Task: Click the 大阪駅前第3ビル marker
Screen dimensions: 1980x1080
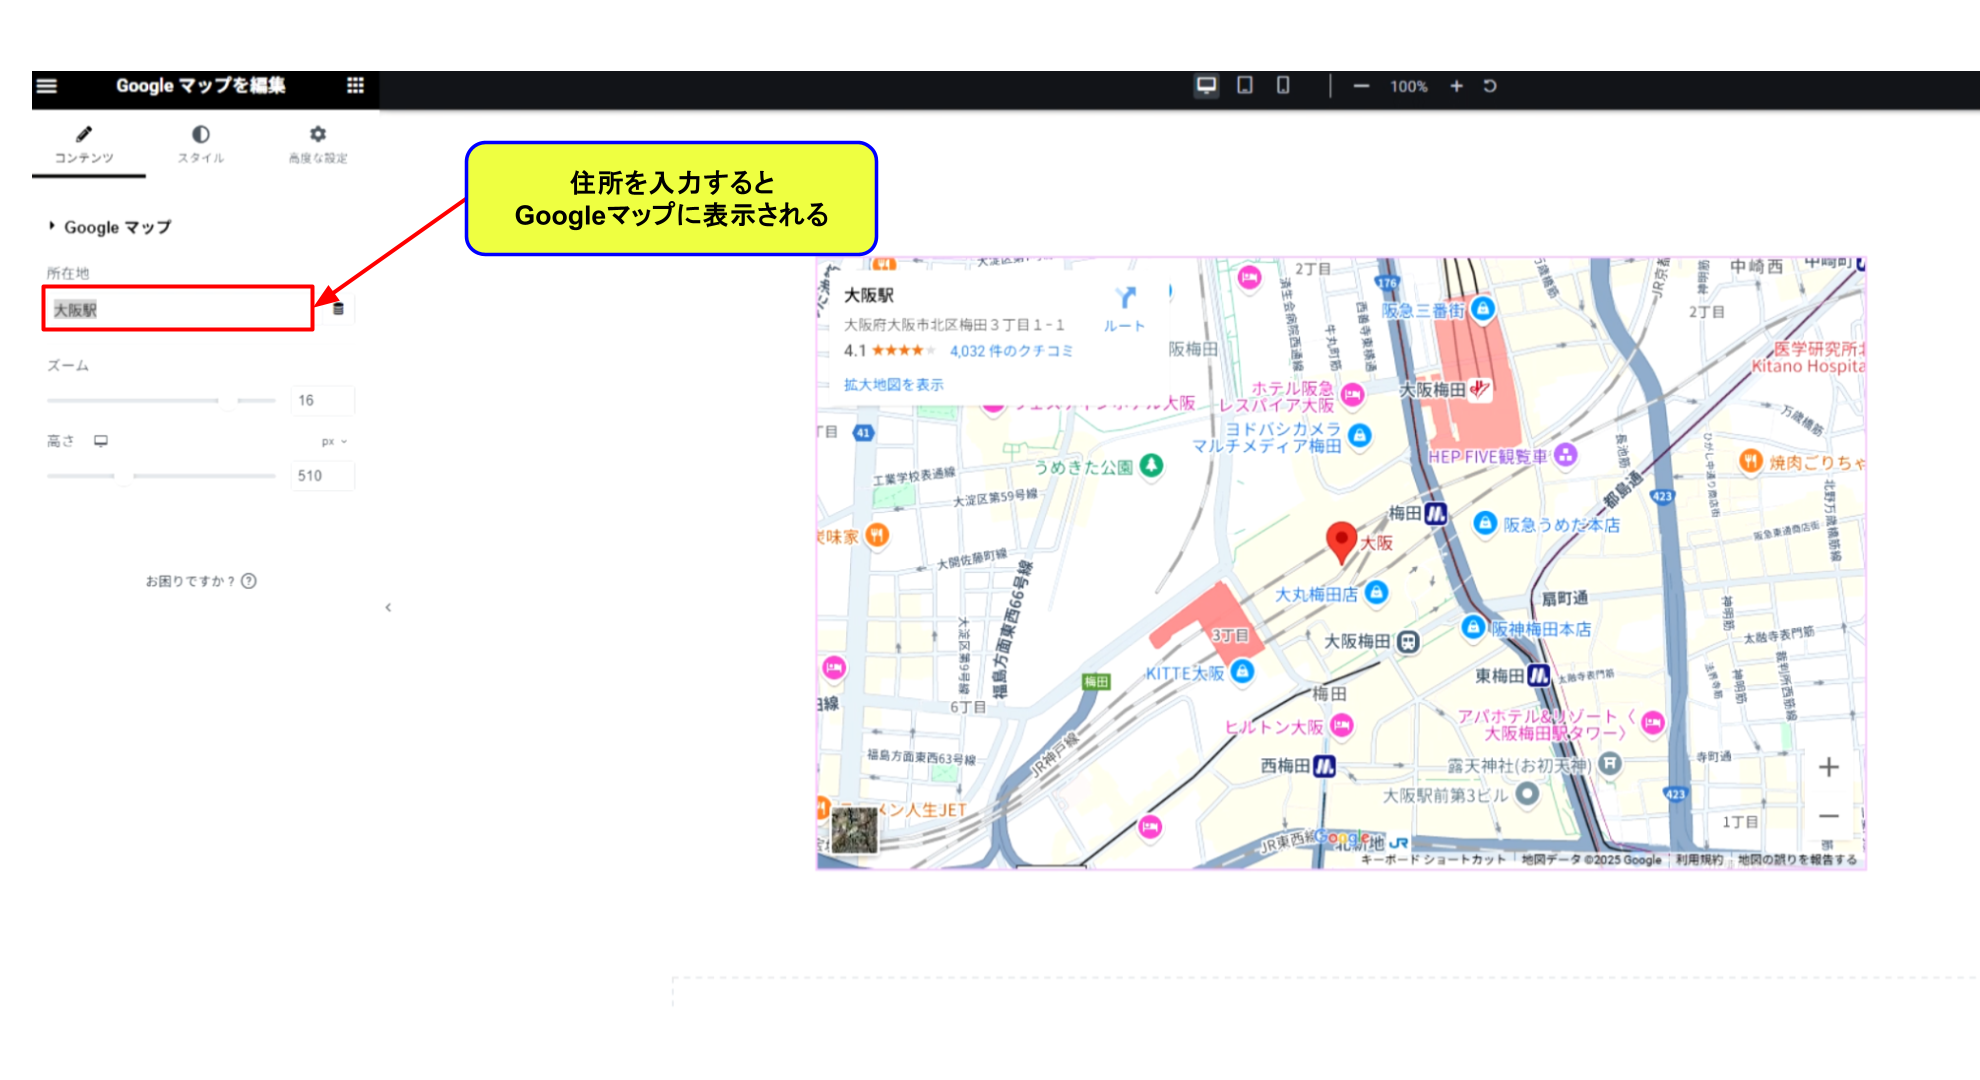Action: [x=1527, y=794]
